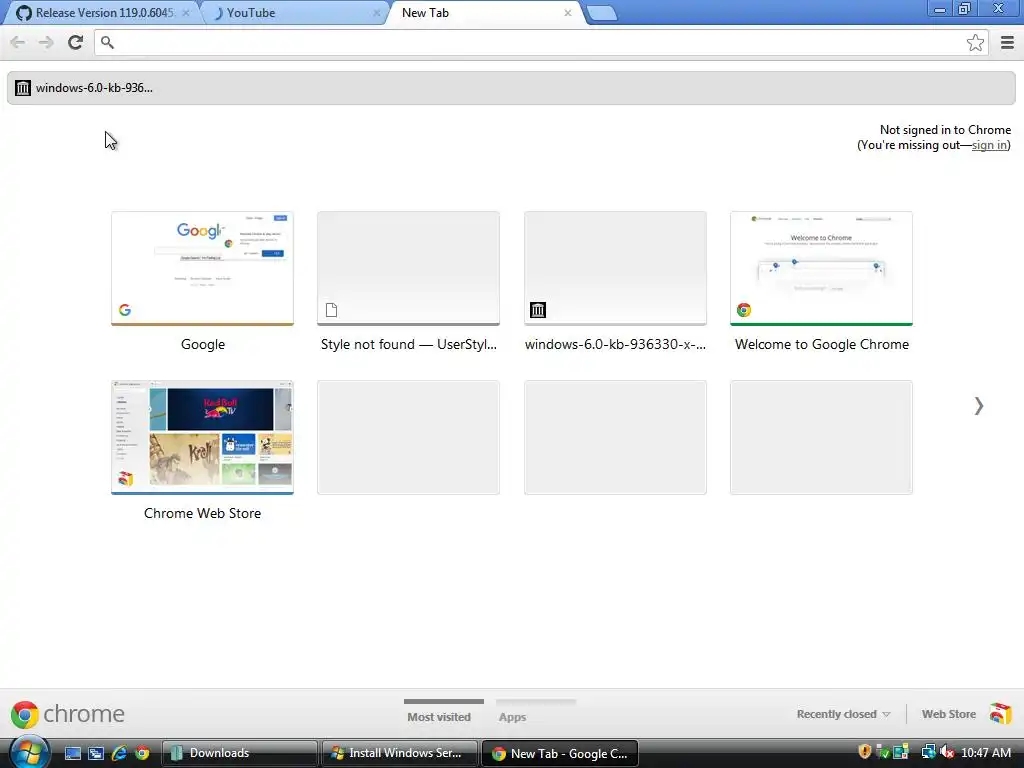Click the browser Forward arrow
The image size is (1024, 768).
46,42
